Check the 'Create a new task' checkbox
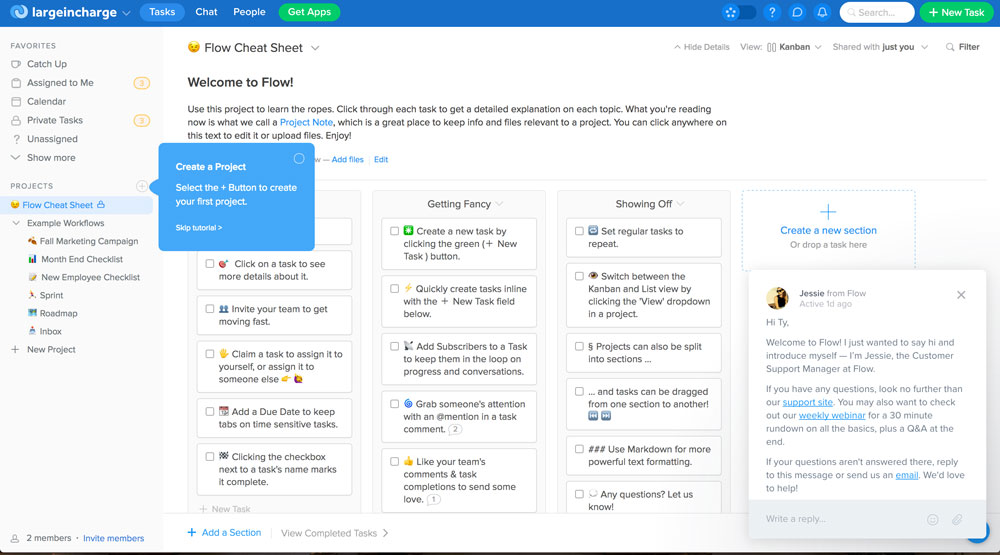This screenshot has height=555, width=1000. [394, 231]
